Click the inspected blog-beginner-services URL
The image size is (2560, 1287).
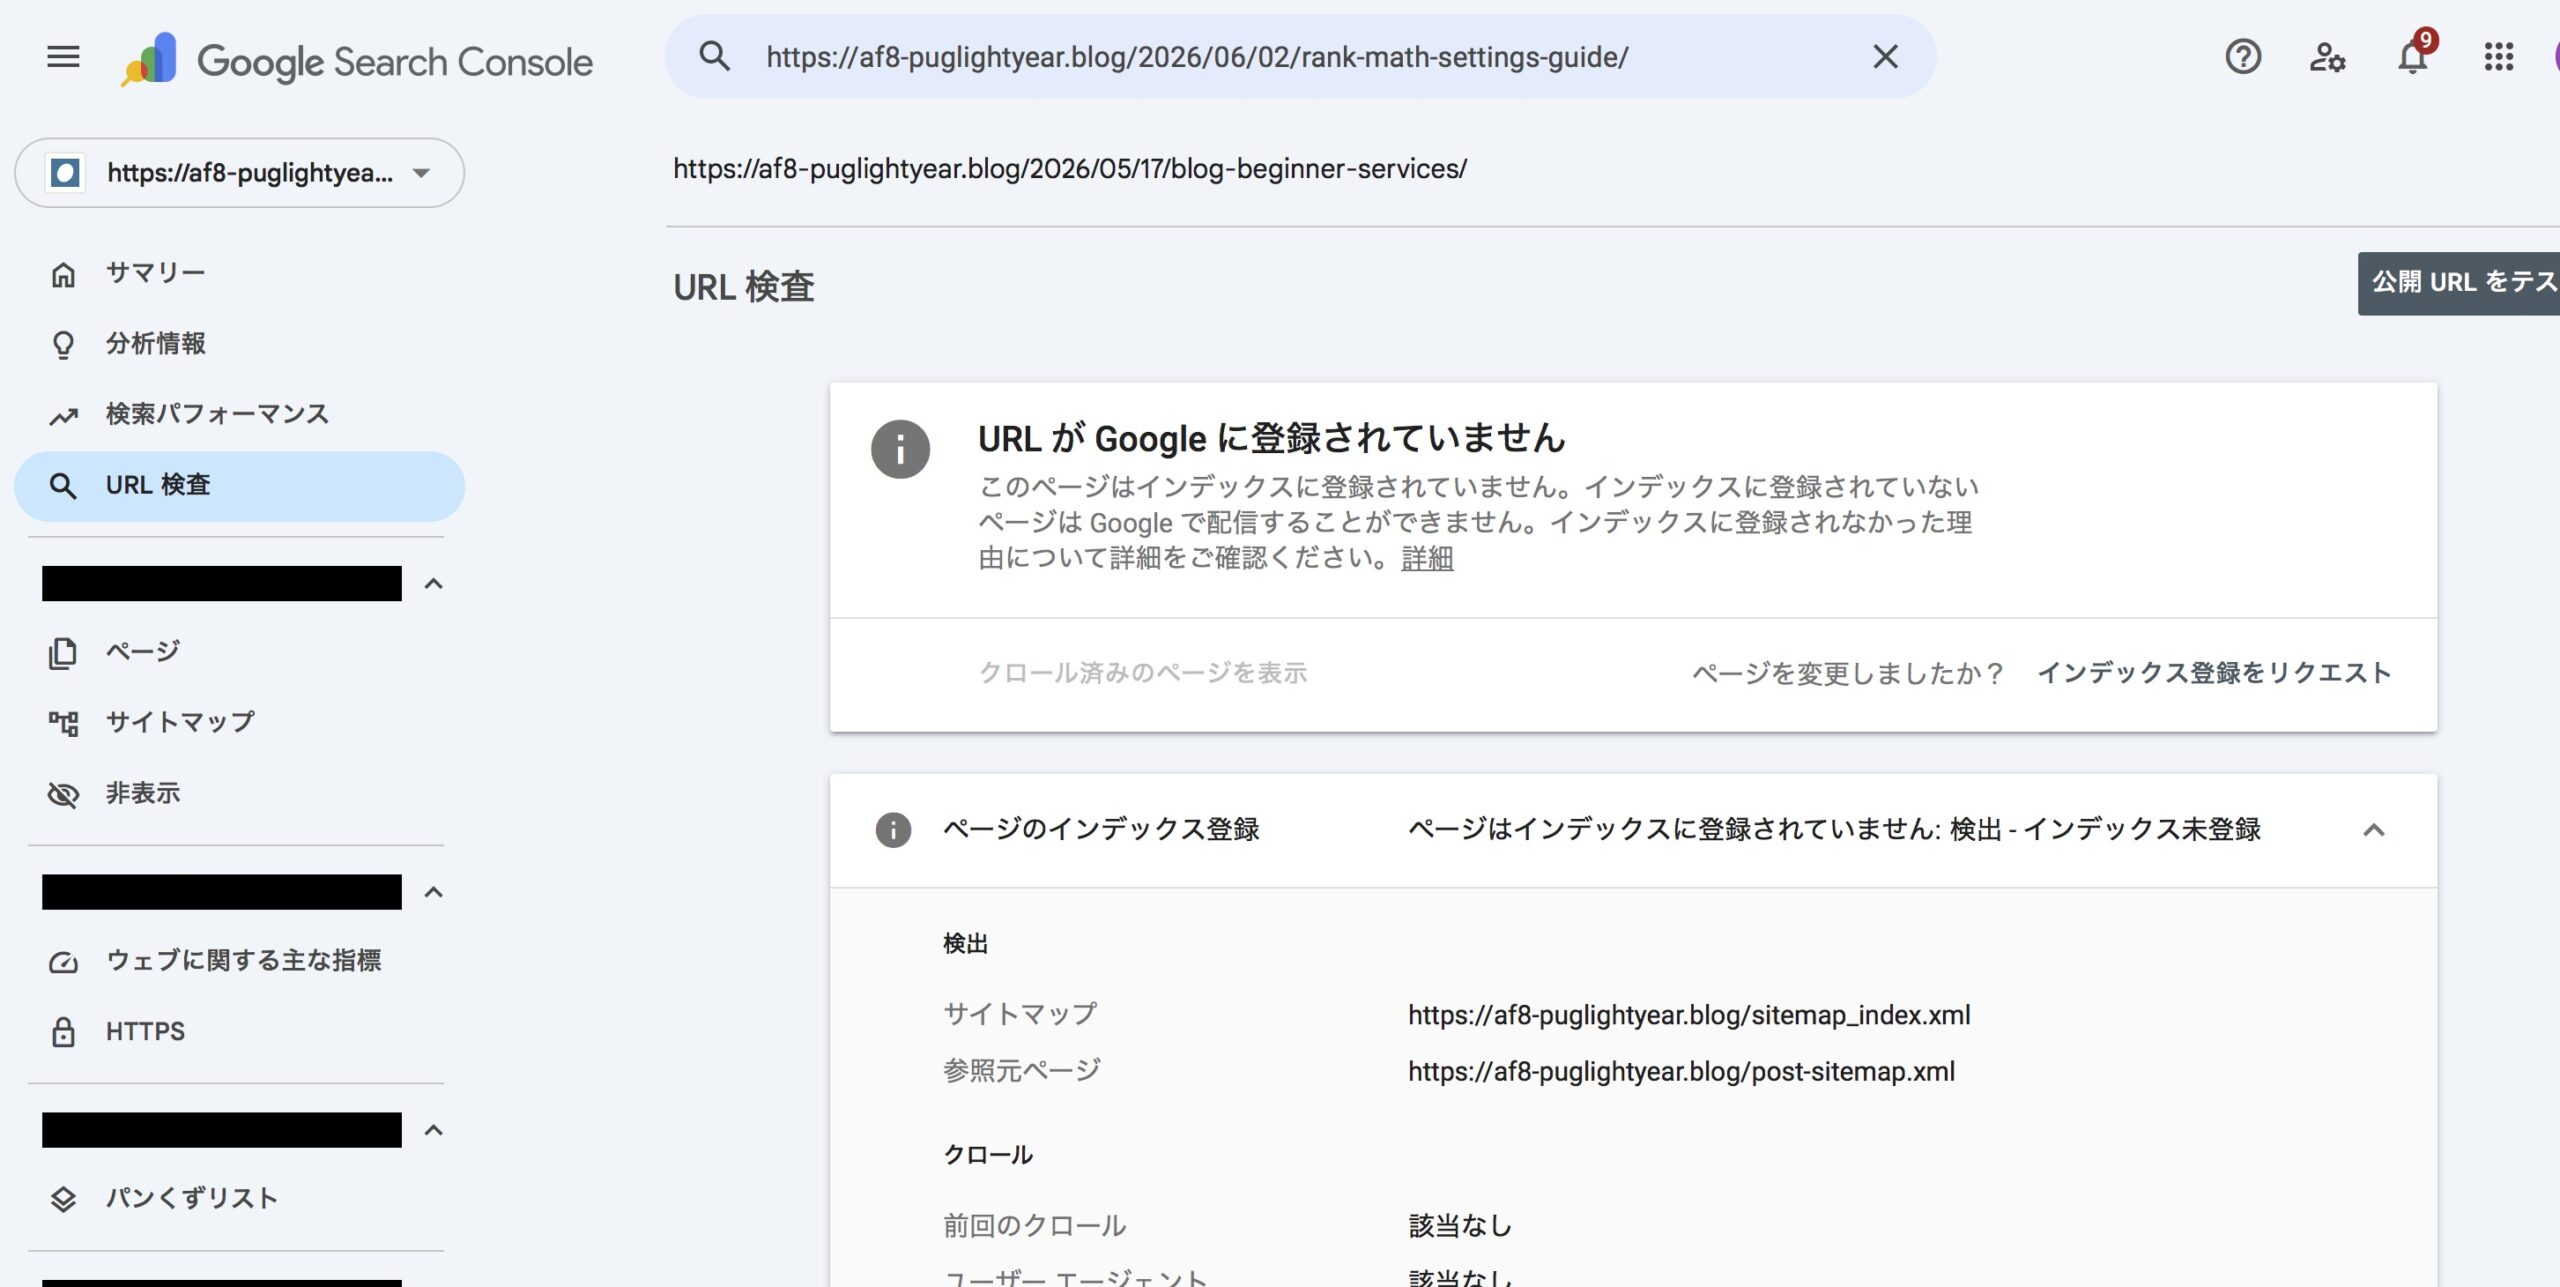pos(1070,169)
